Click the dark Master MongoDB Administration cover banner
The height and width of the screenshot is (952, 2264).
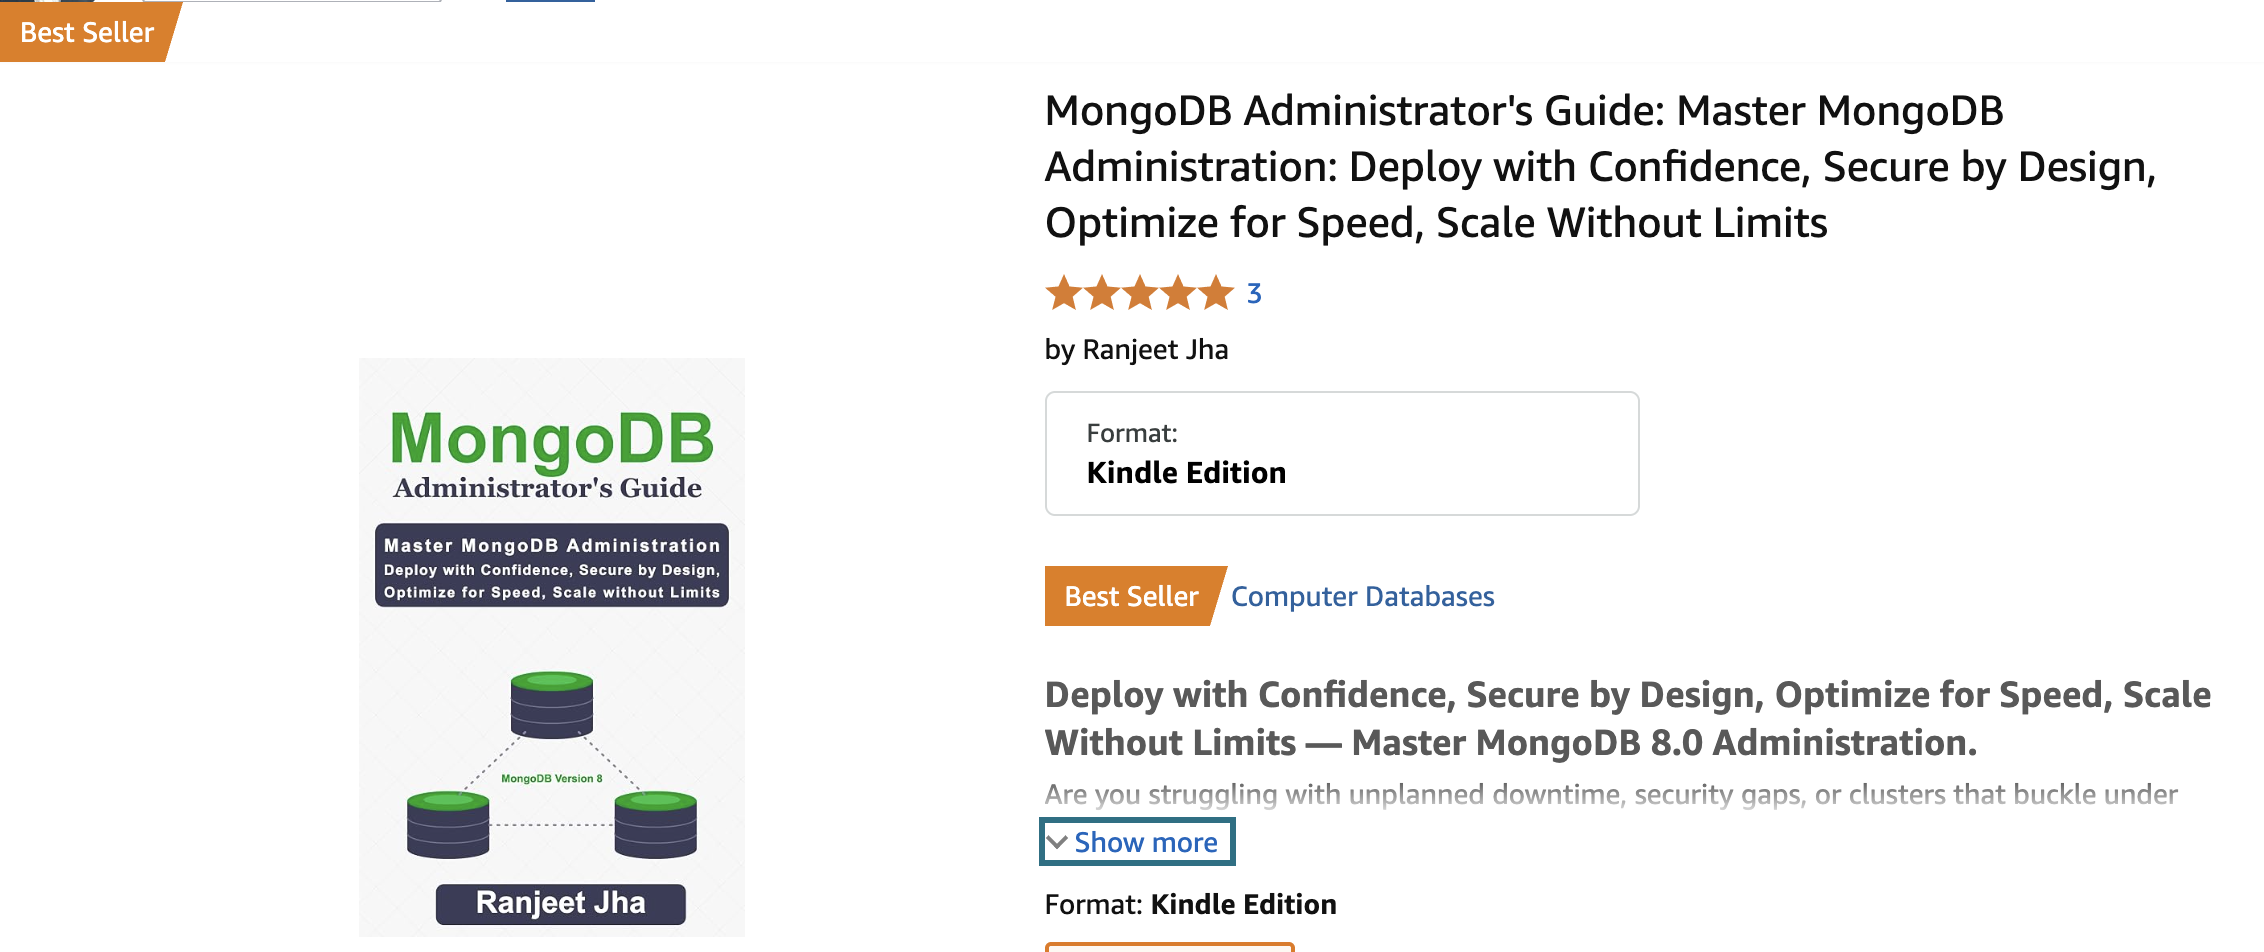552,566
